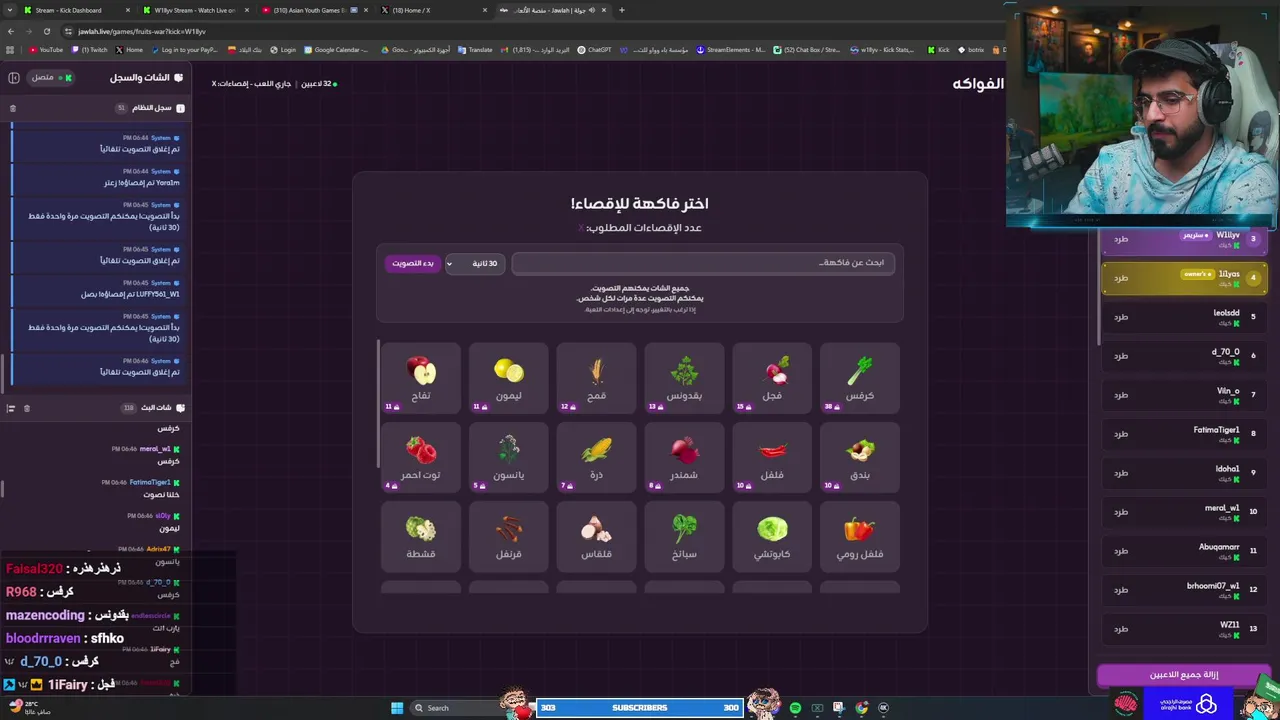1280x720 pixels.
Task: Open the Windows Start menu
Action: 397,708
